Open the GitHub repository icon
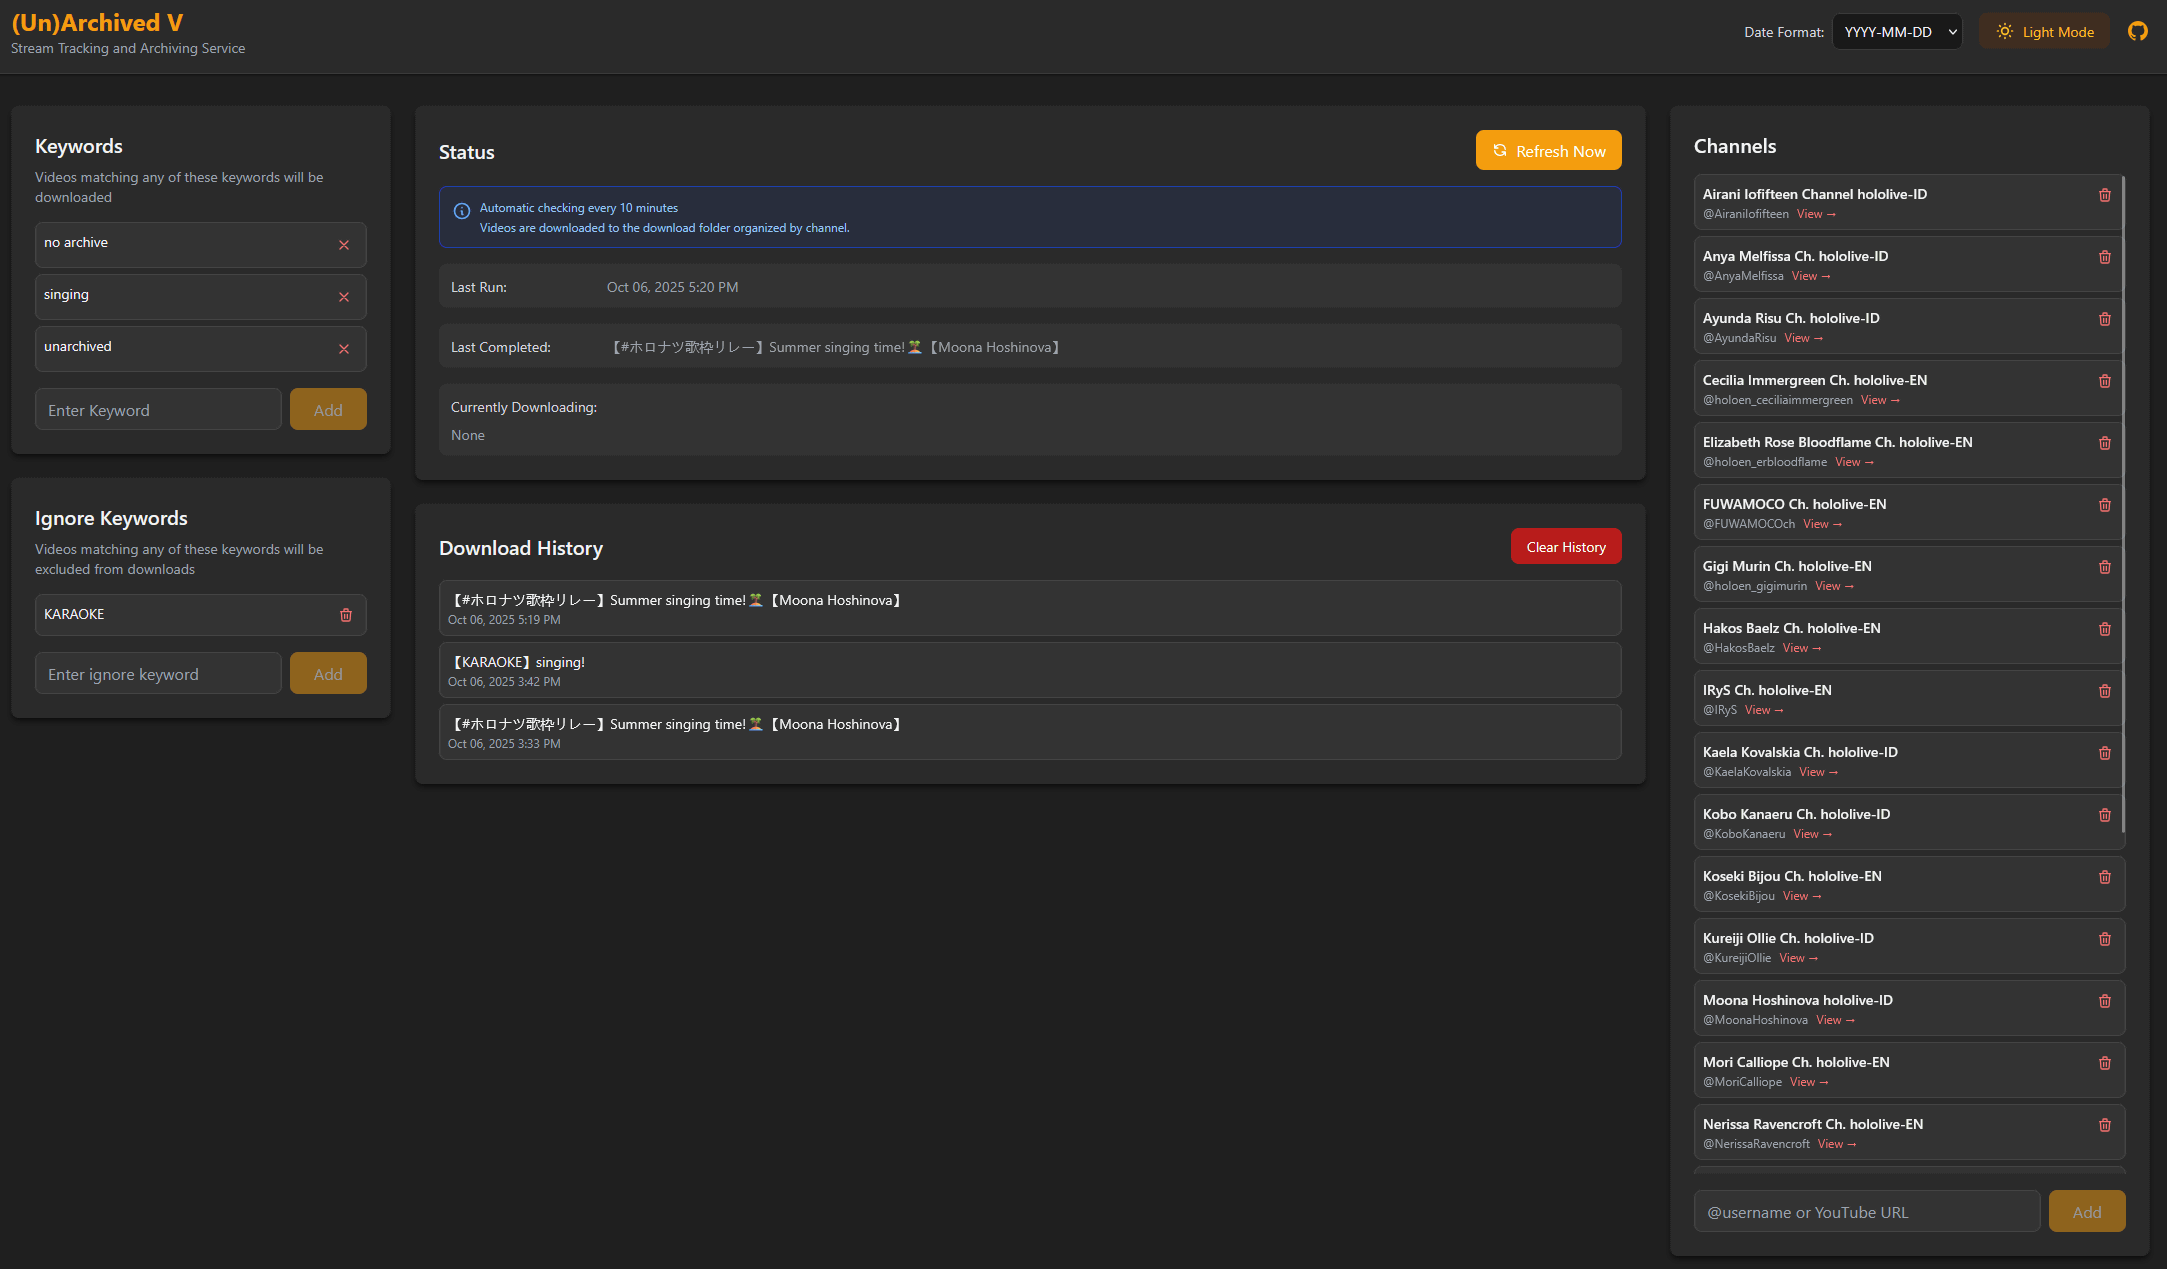The image size is (2167, 1269). point(2137,32)
